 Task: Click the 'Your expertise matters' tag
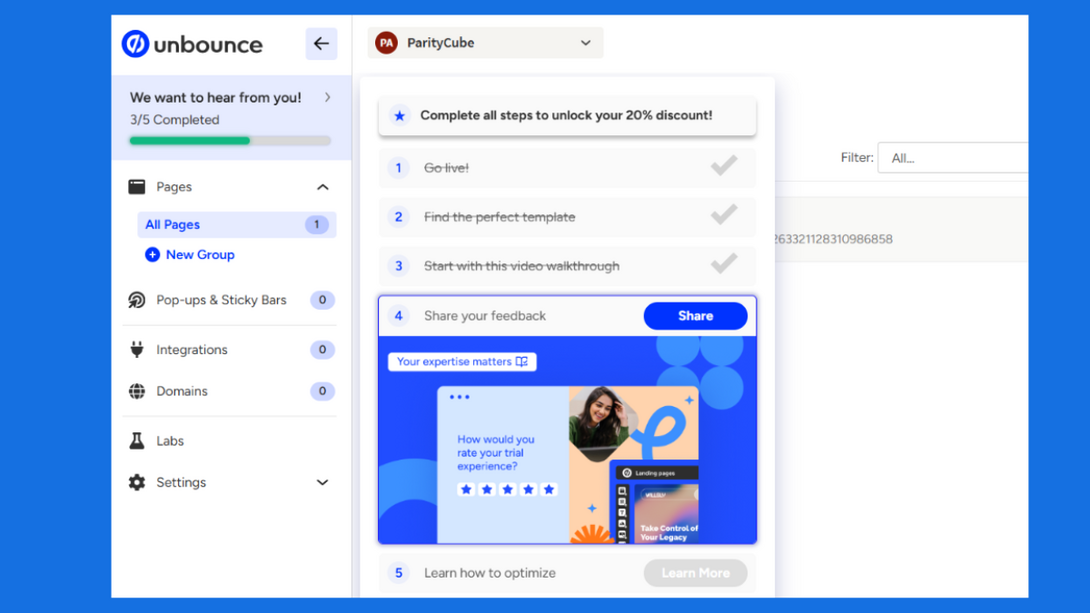point(462,361)
